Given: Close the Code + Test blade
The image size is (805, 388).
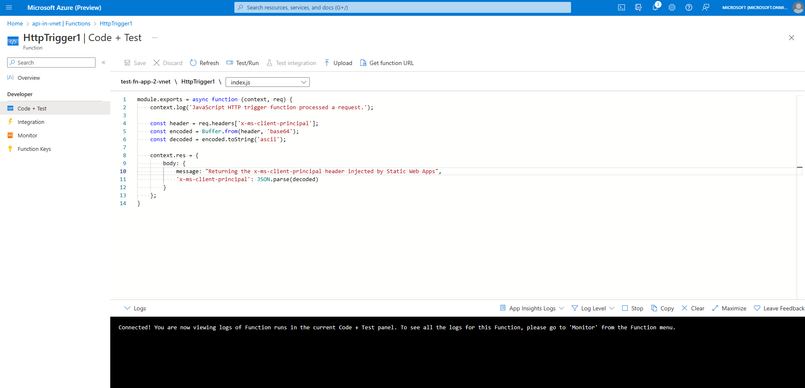Looking at the screenshot, I should 791,37.
